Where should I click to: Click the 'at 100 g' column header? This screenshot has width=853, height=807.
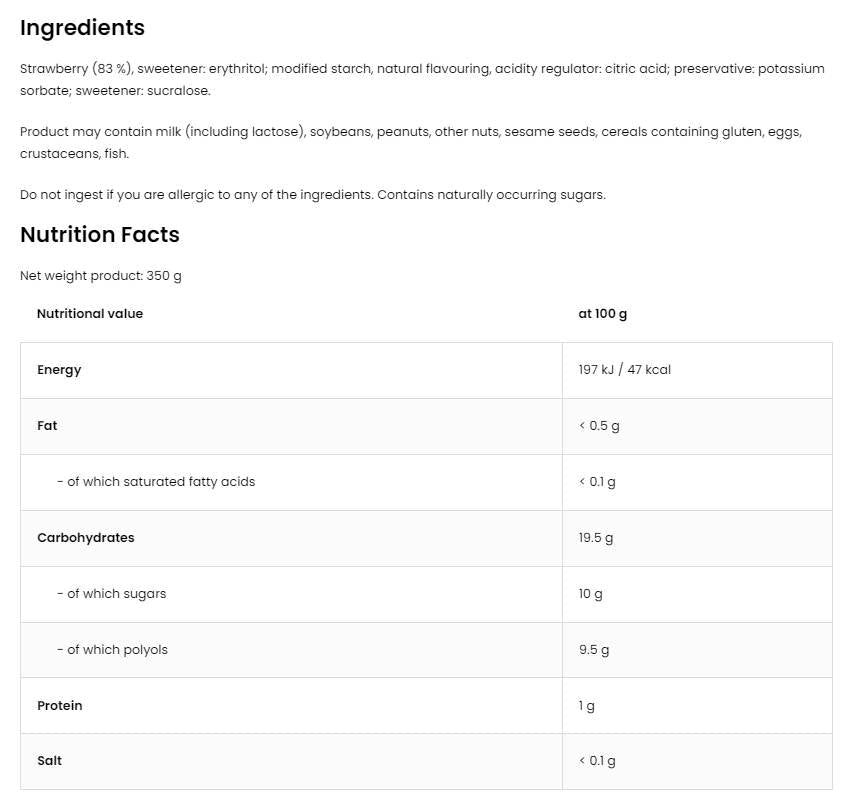click(x=603, y=314)
